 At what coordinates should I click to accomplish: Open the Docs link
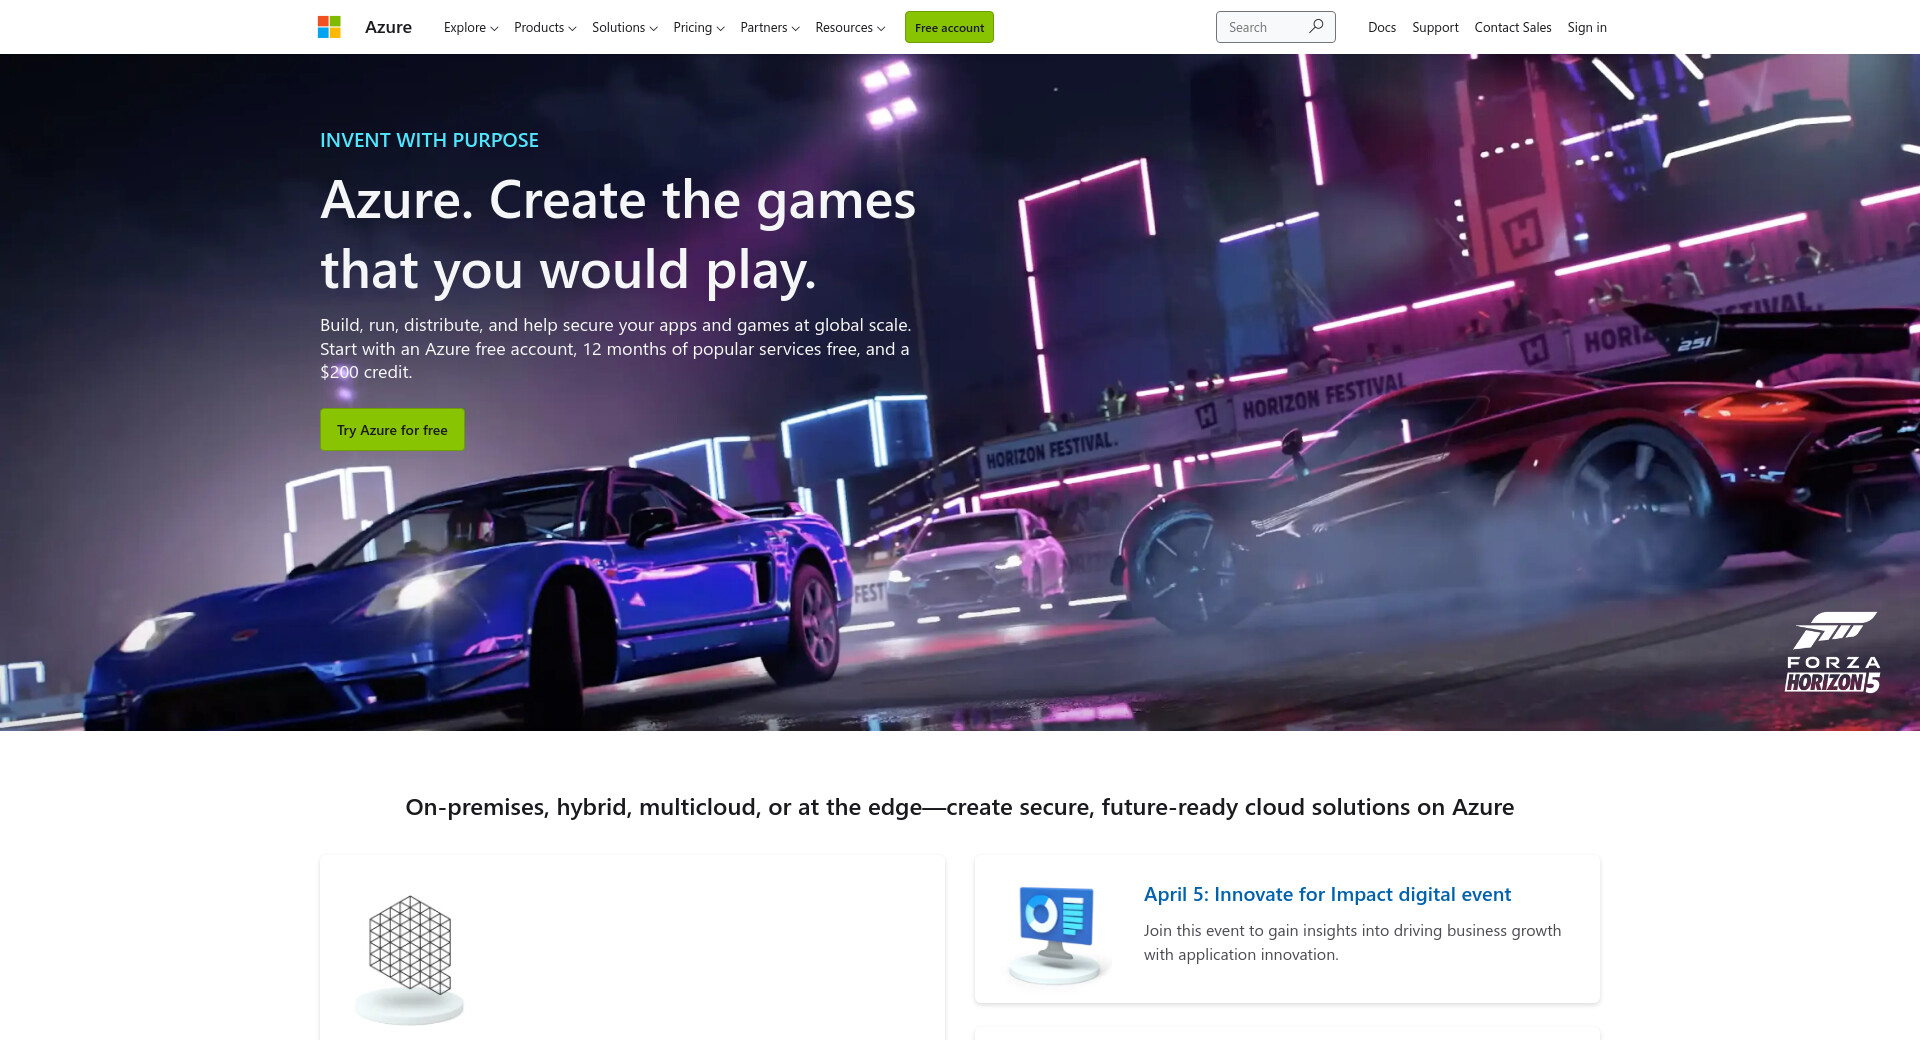[x=1382, y=27]
